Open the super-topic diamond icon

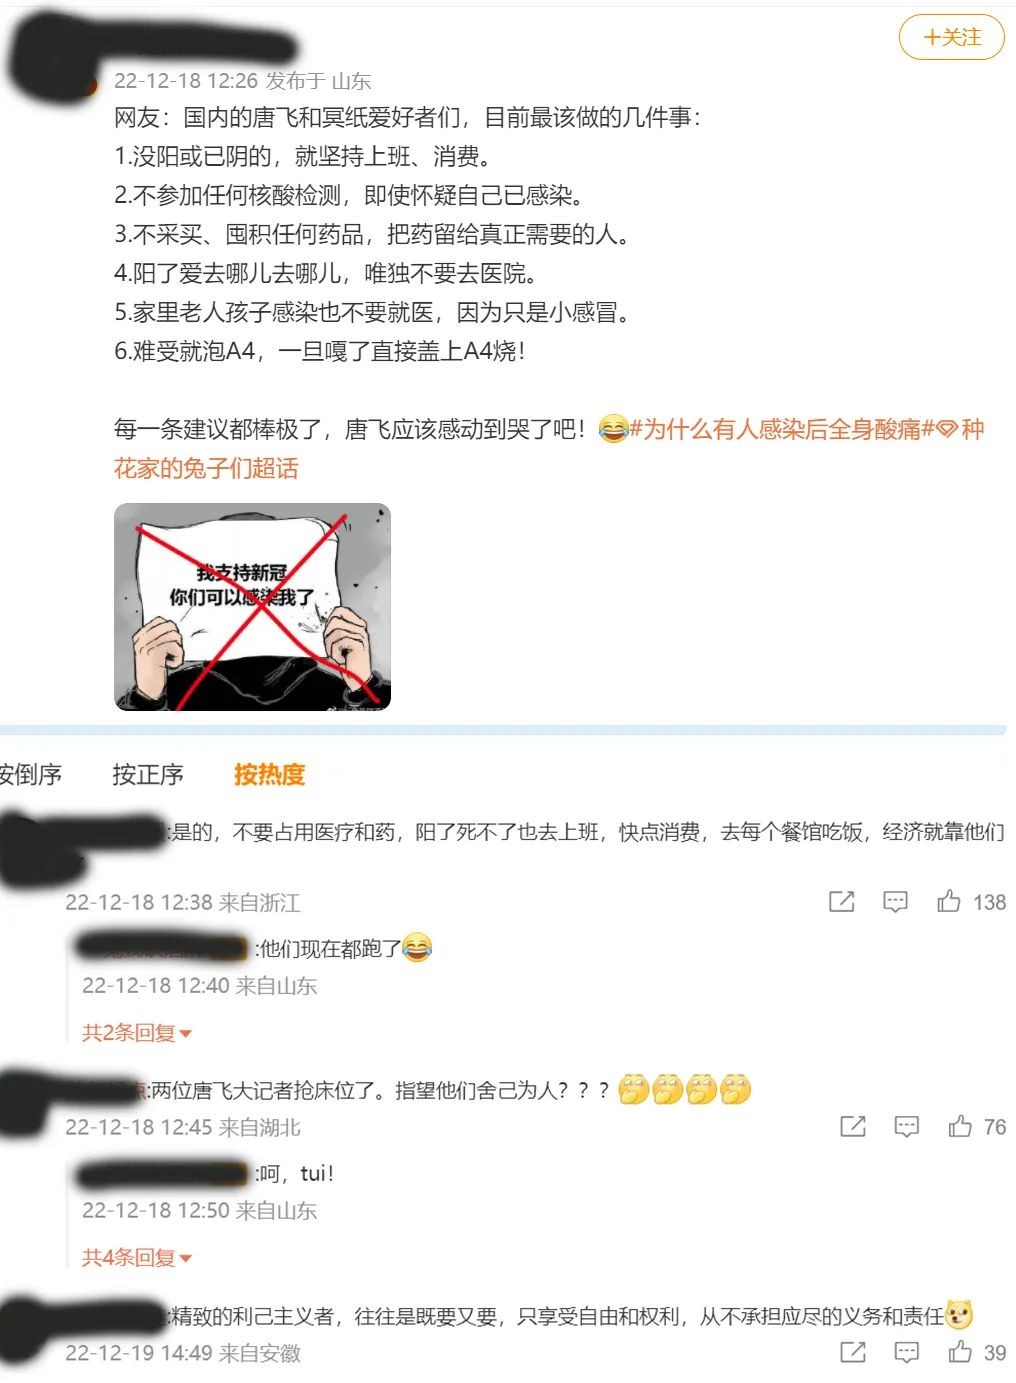click(x=947, y=430)
